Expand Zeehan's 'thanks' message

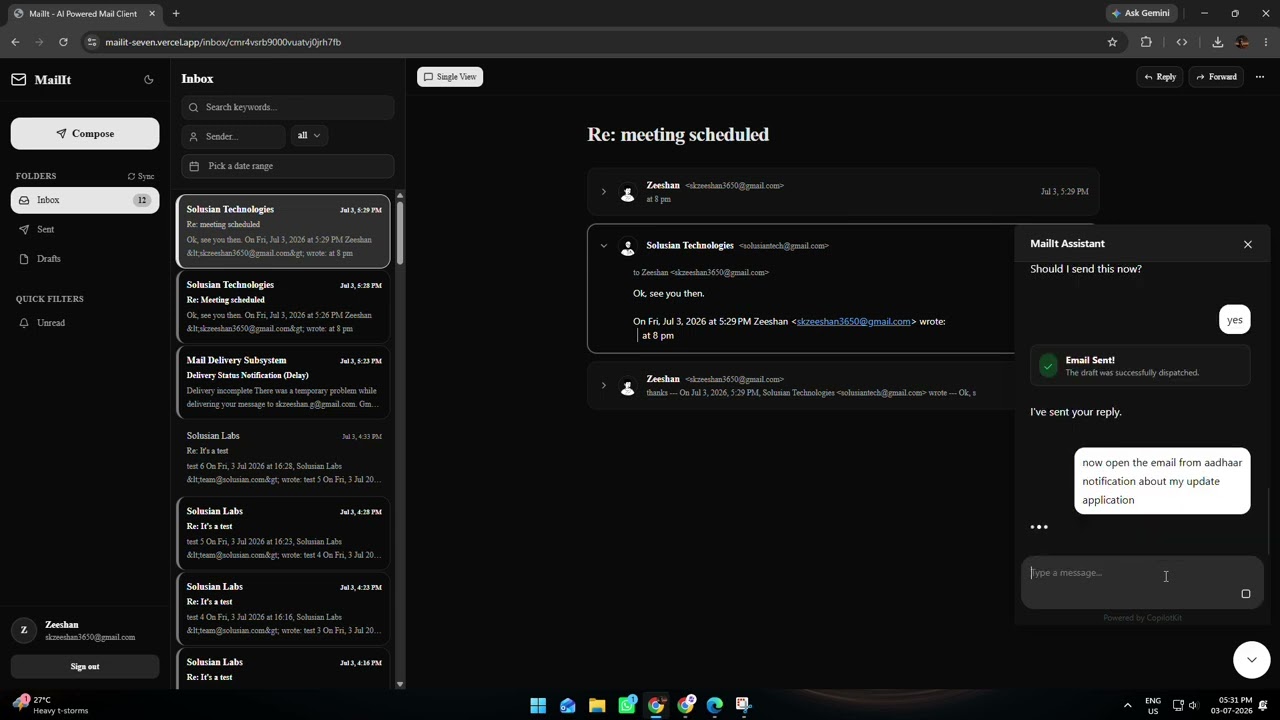(603, 386)
